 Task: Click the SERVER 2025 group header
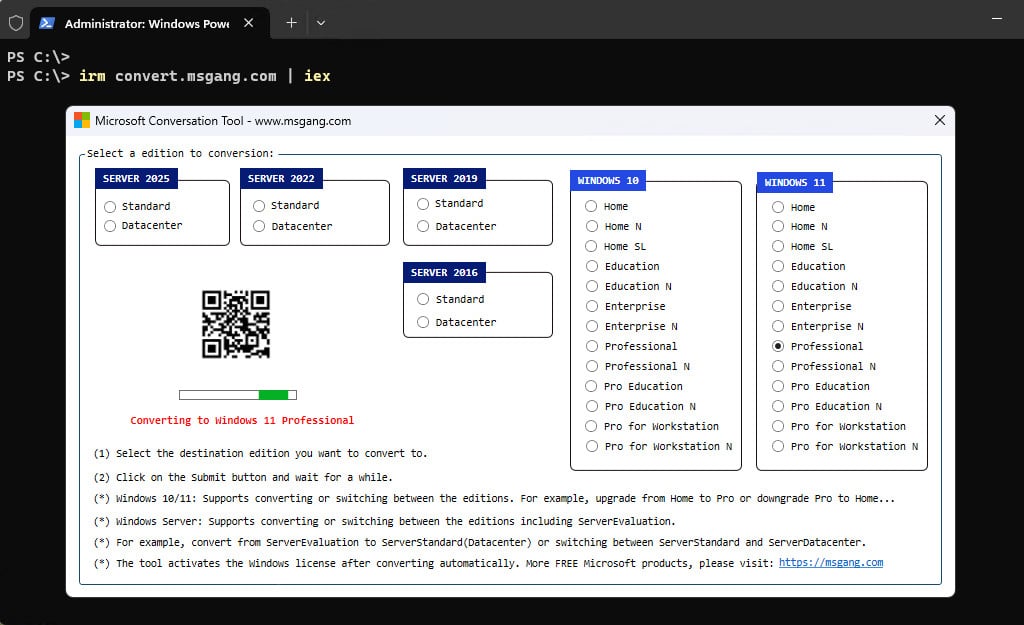tap(136, 178)
